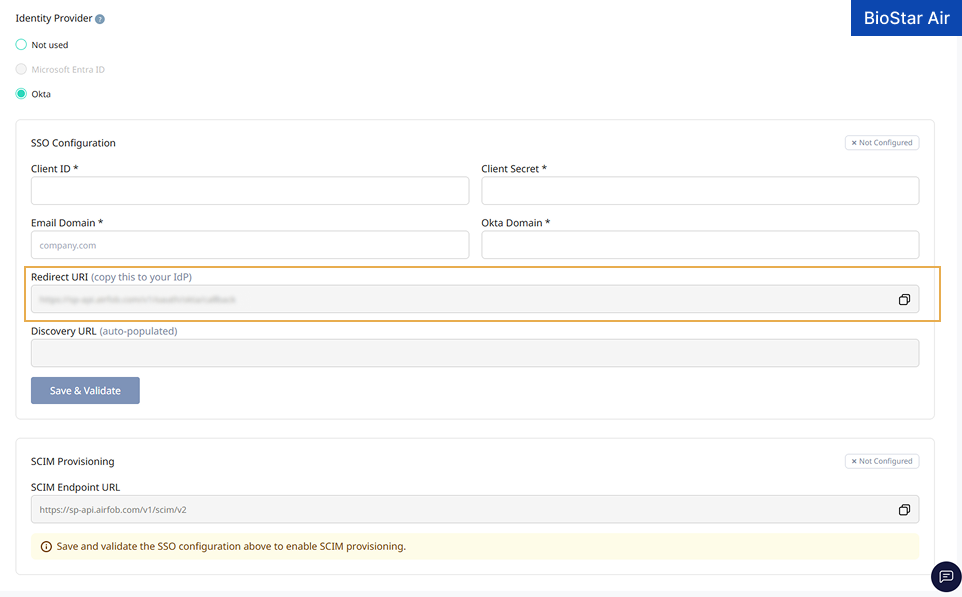
Task: Click SCIM Provisioning Not Configured status badge
Action: [x=882, y=461]
